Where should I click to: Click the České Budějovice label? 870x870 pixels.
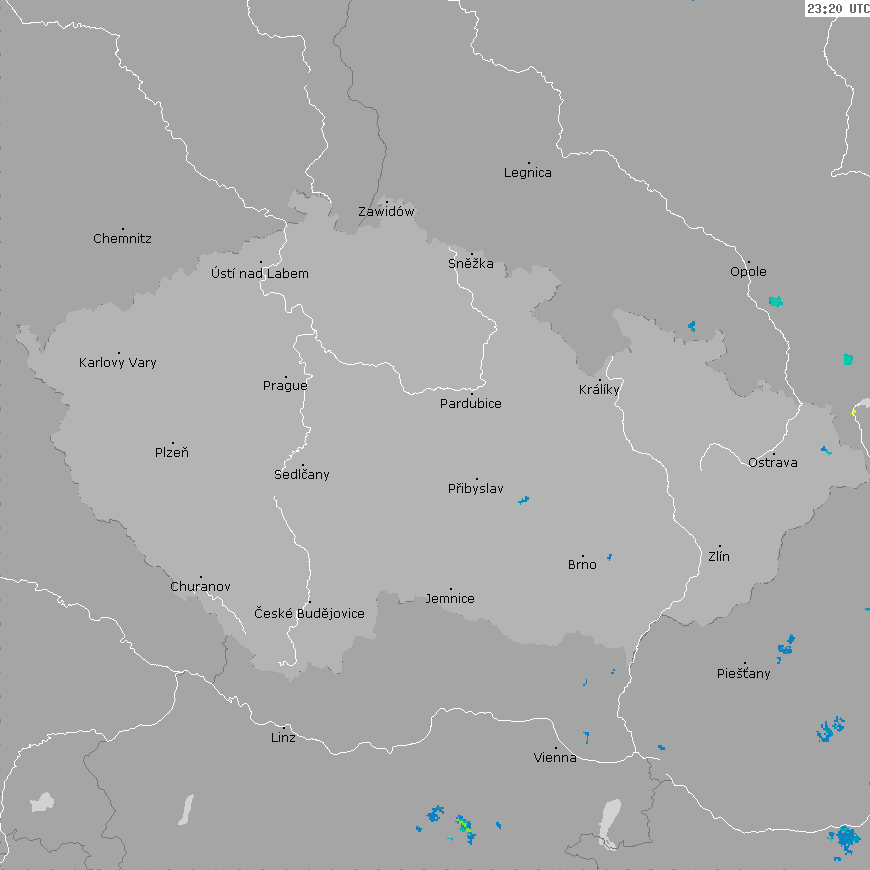pyautogui.click(x=309, y=614)
